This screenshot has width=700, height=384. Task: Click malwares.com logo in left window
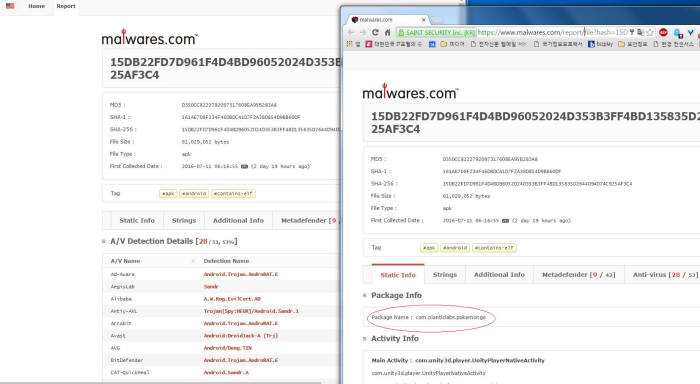[149, 38]
